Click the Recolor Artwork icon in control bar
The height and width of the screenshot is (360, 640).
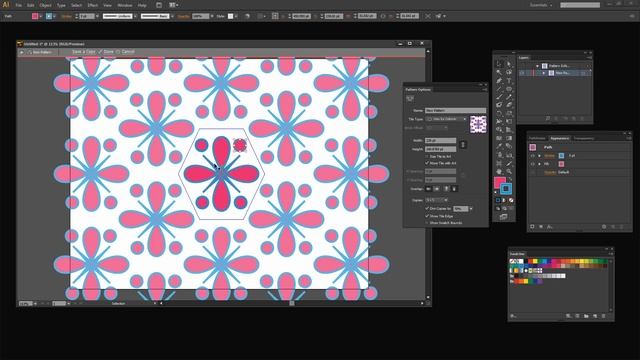(x=247, y=16)
